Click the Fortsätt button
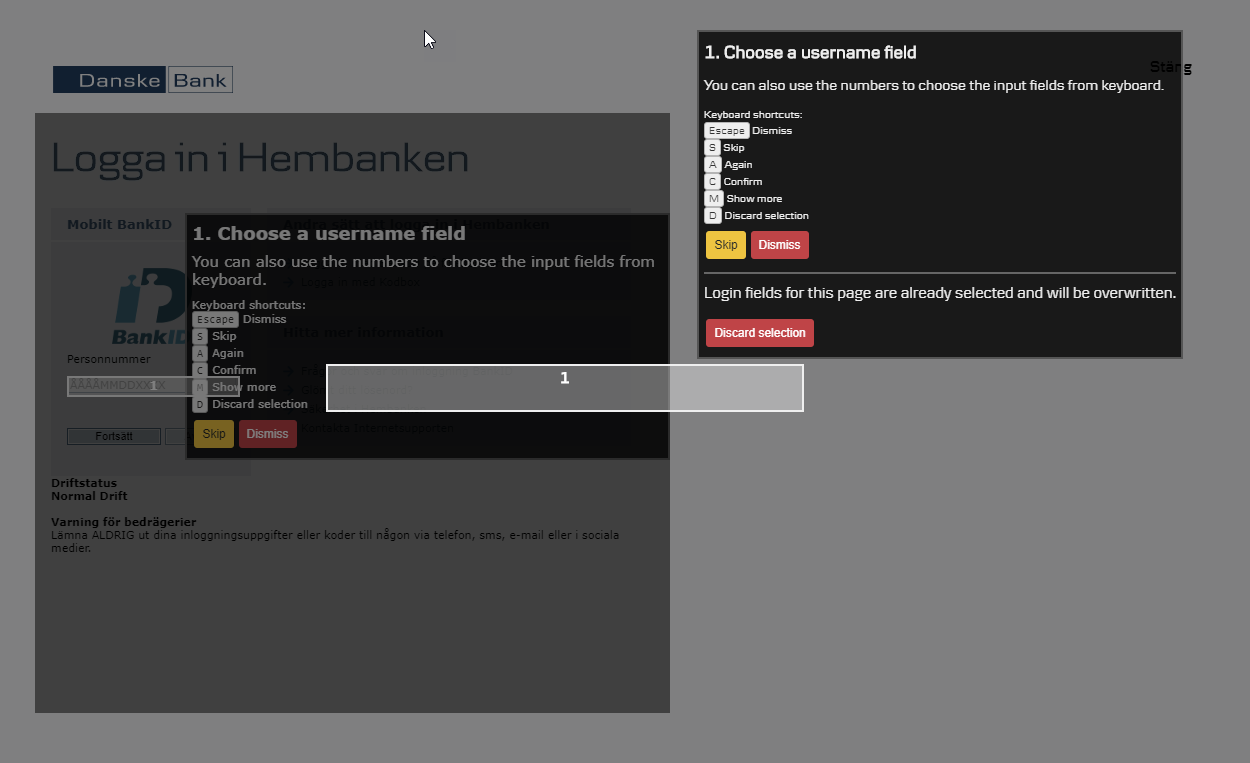Image resolution: width=1250 pixels, height=763 pixels. 113,435
